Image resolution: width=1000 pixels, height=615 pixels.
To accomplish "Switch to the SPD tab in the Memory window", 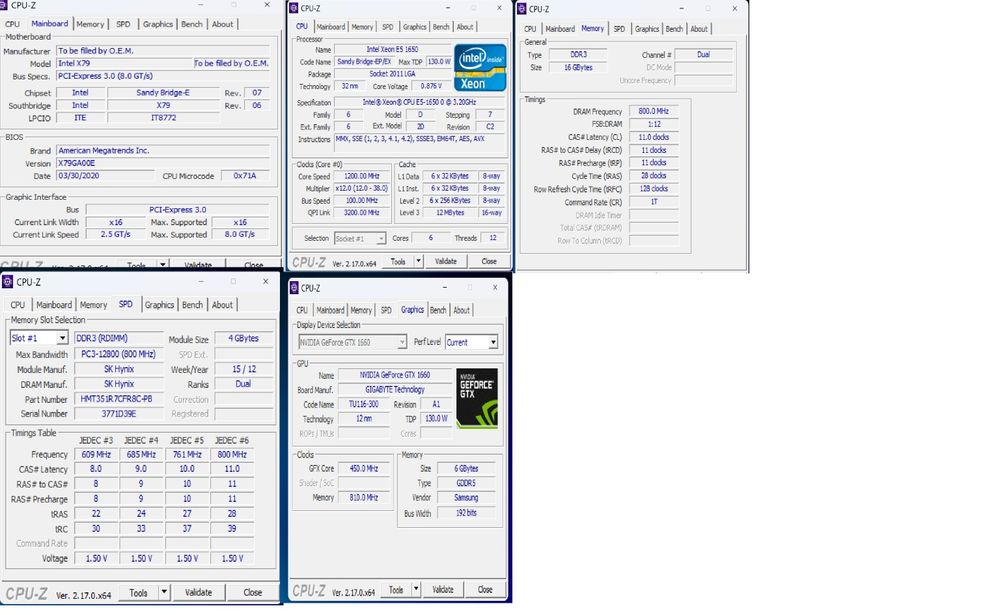I will click(x=619, y=29).
